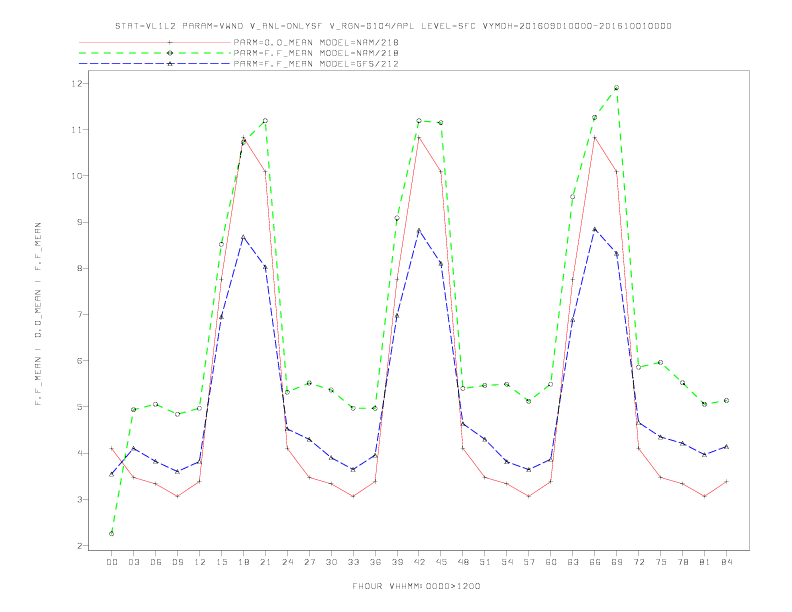Screen dimensions: 792x612
Task: Click y-axis tick label 10
Action: (76, 176)
